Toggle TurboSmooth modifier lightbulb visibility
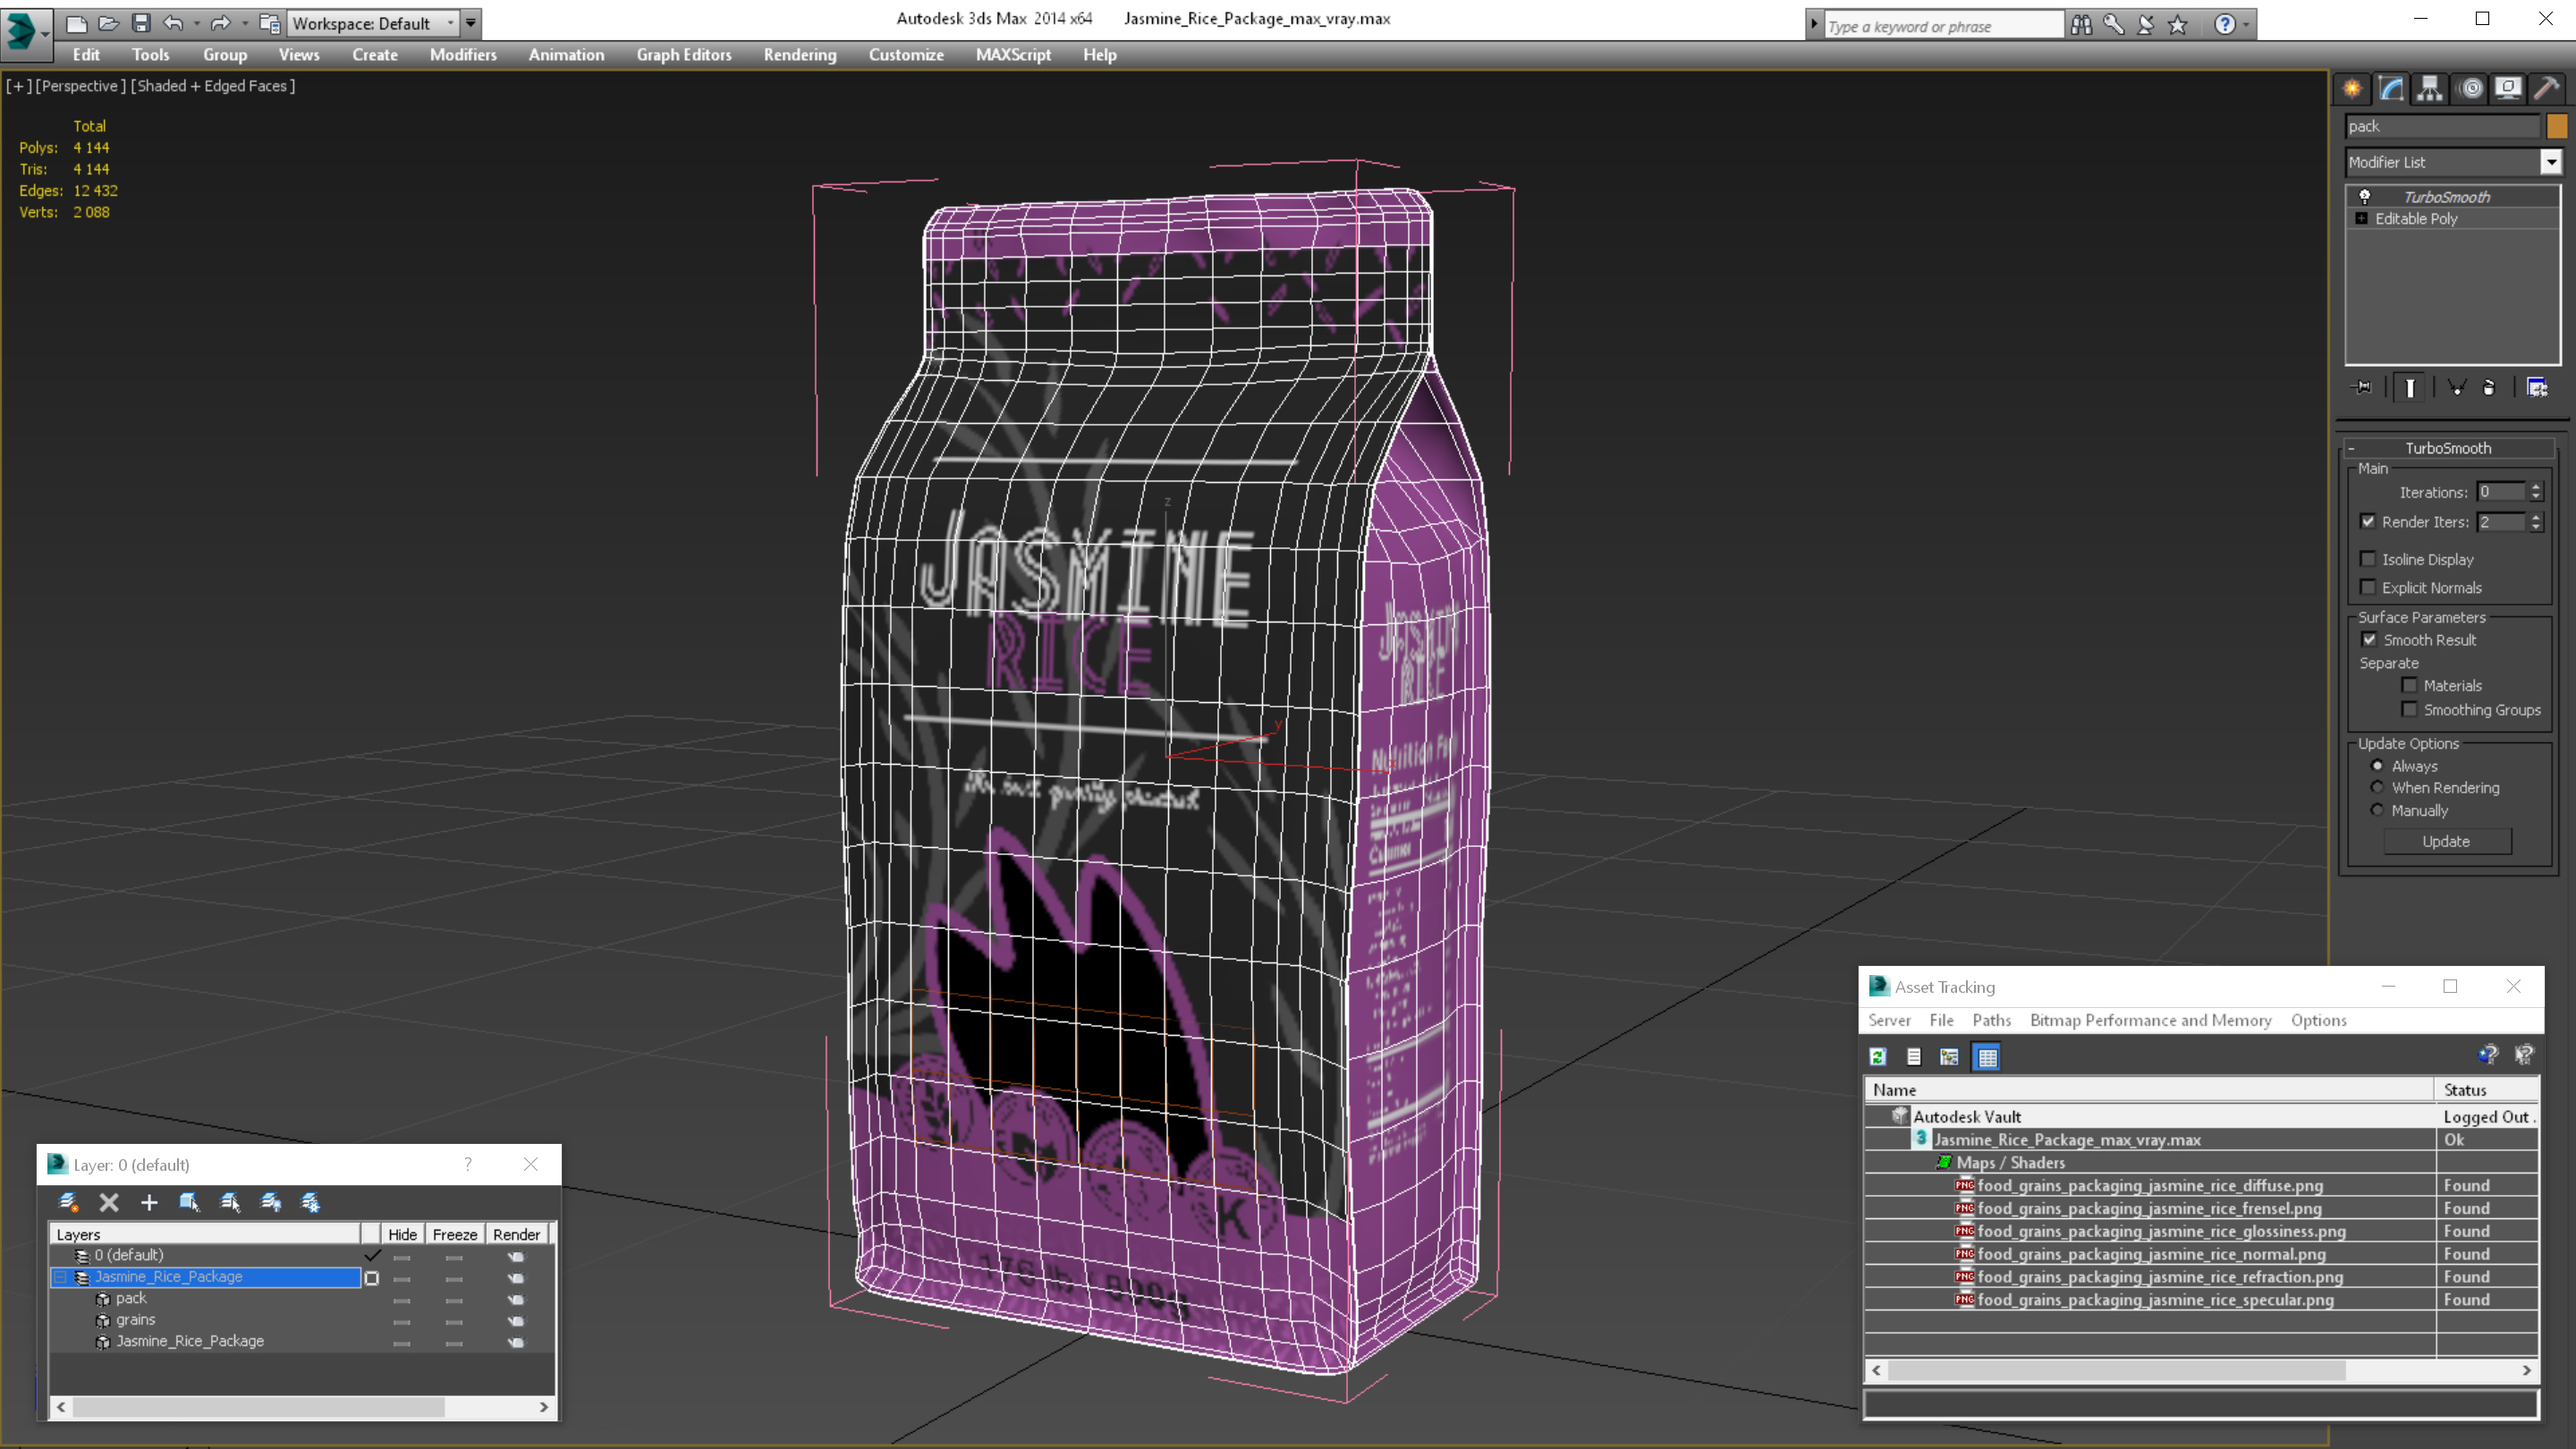This screenshot has height=1449, width=2576. click(x=2364, y=196)
